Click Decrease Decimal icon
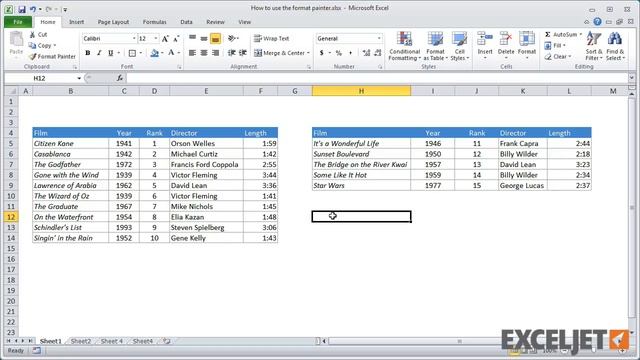Image resolution: width=640 pixels, height=360 pixels. coord(378,53)
